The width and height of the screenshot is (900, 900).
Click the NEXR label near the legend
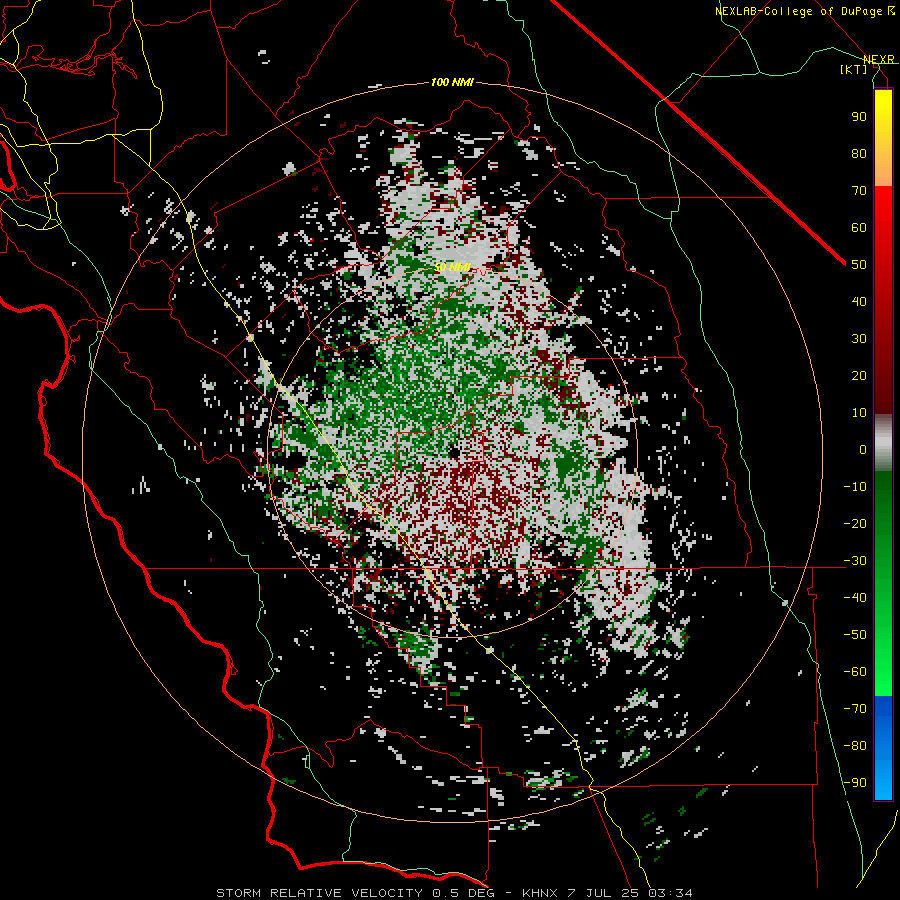pyautogui.click(x=878, y=59)
